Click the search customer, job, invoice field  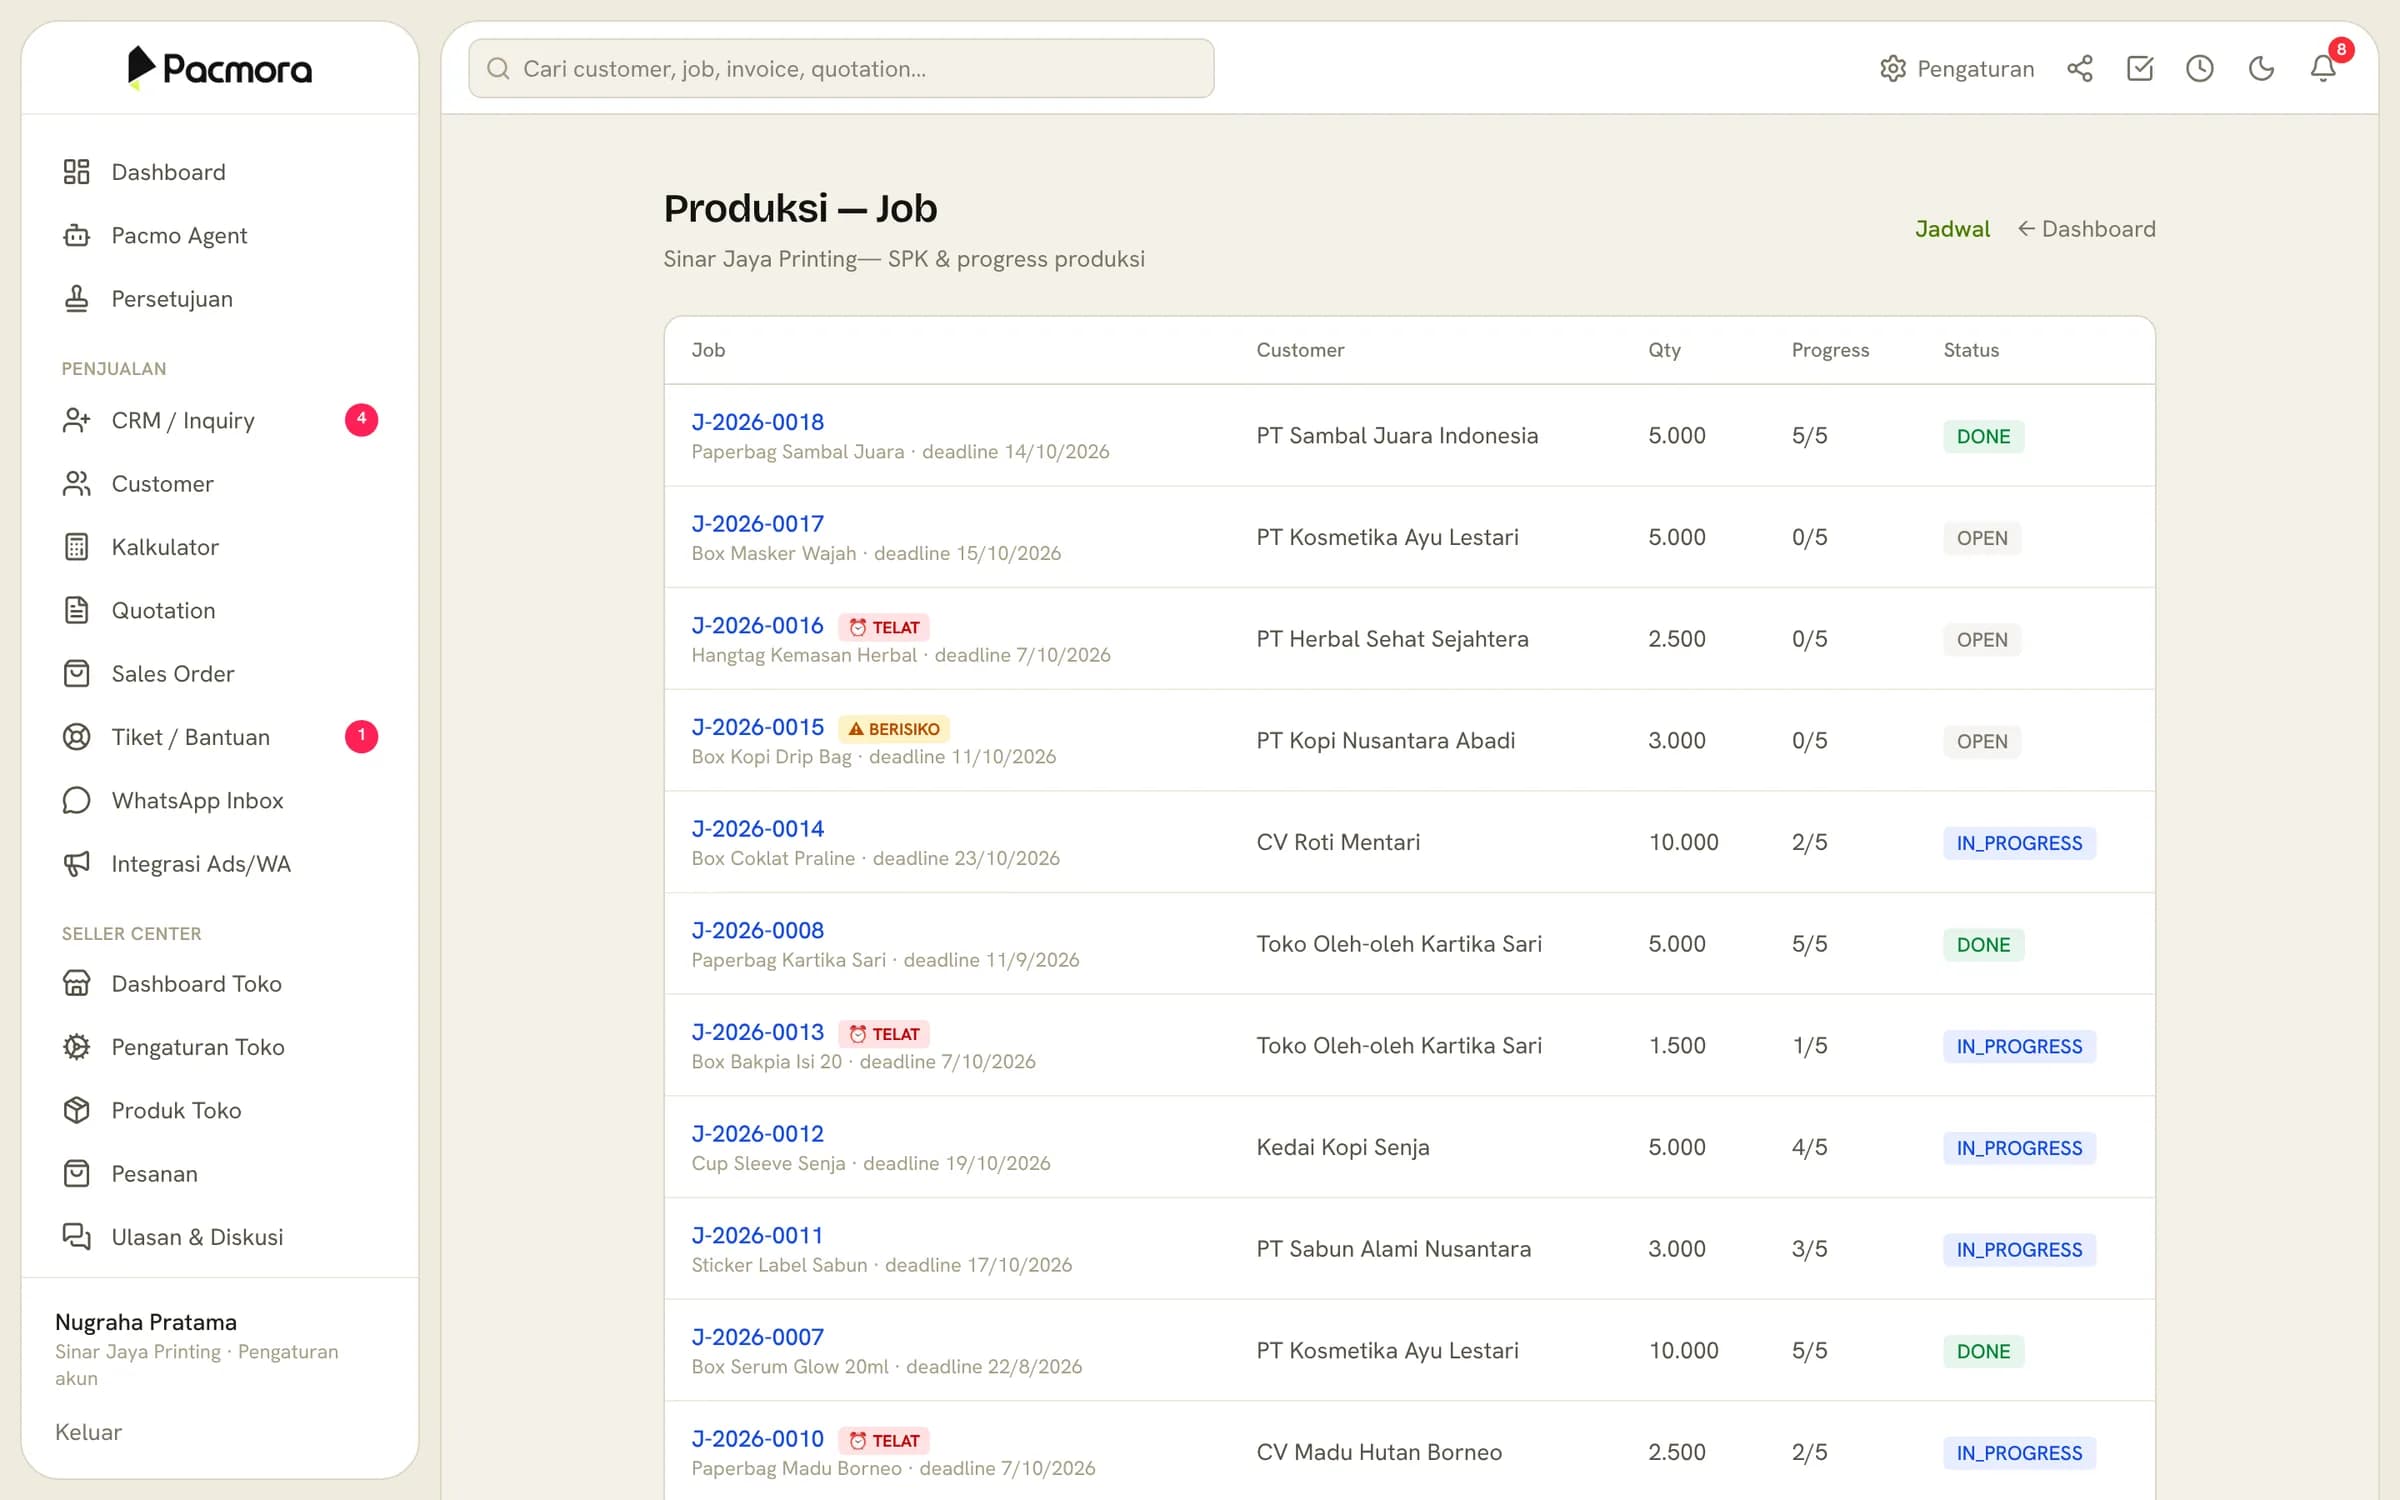pyautogui.click(x=841, y=68)
